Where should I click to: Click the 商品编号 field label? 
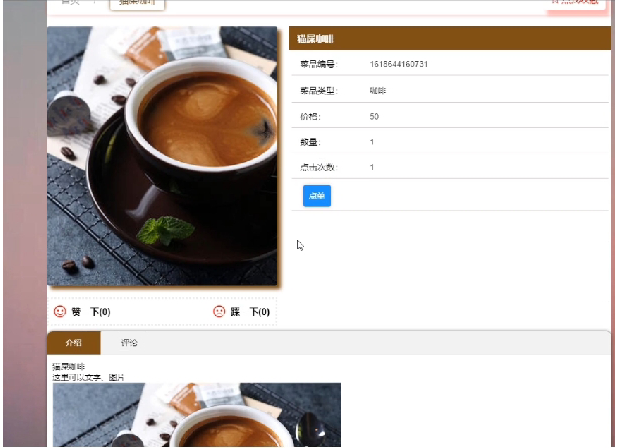(318, 64)
